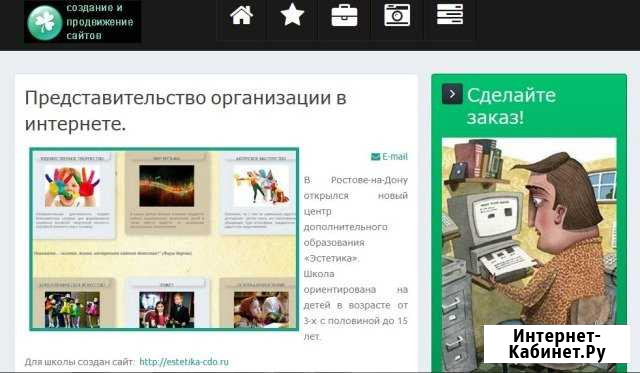Open the home page icon
This screenshot has width=640, height=373.
point(241,16)
